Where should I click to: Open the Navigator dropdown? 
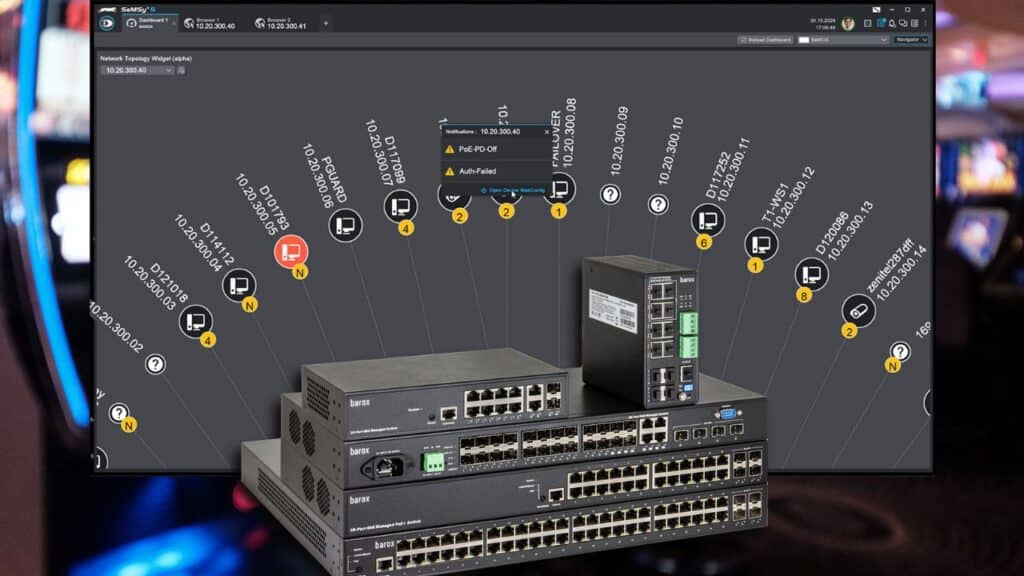click(910, 40)
